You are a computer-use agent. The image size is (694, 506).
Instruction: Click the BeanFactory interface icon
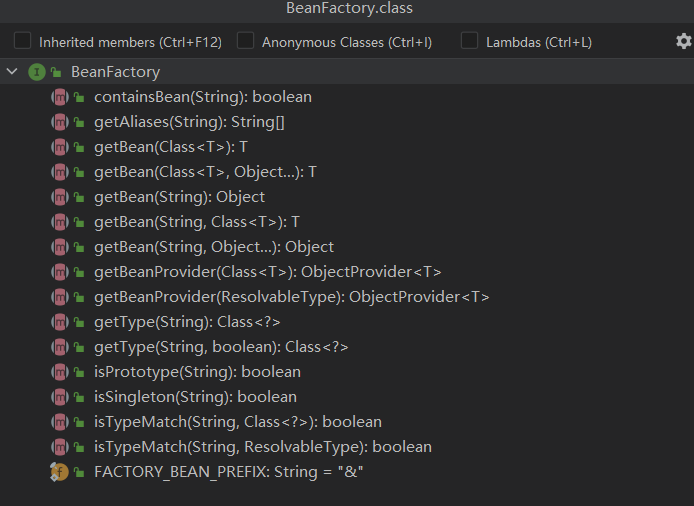[37, 72]
